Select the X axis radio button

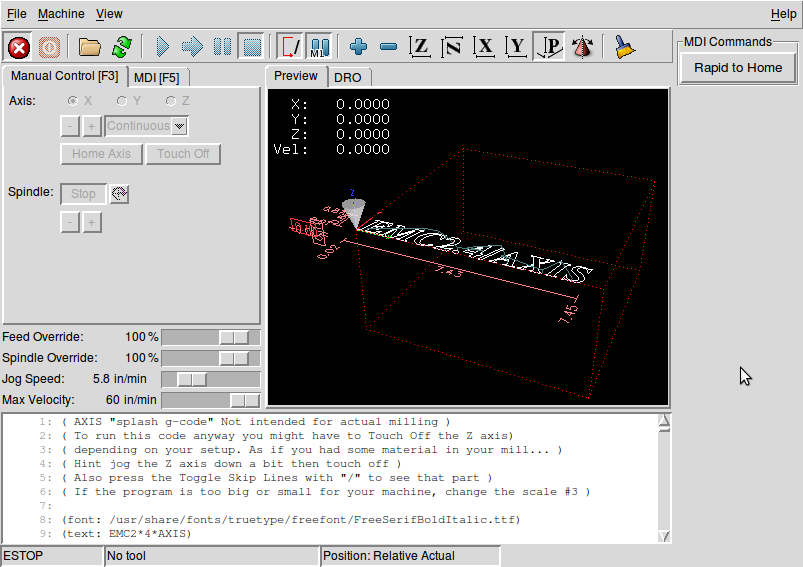[73, 101]
